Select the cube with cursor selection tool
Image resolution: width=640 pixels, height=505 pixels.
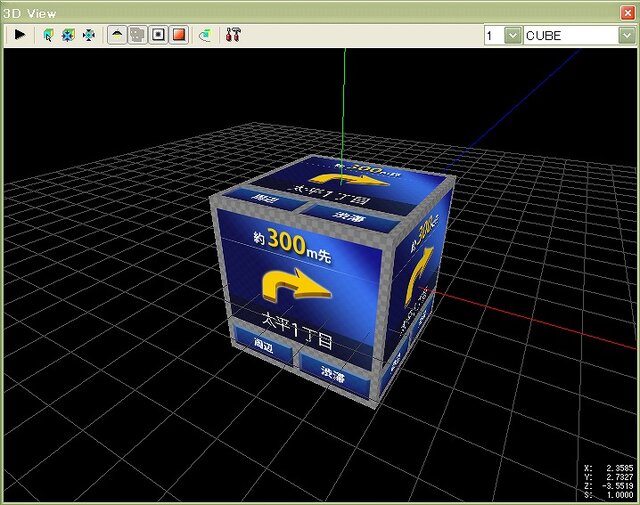[x=48, y=36]
